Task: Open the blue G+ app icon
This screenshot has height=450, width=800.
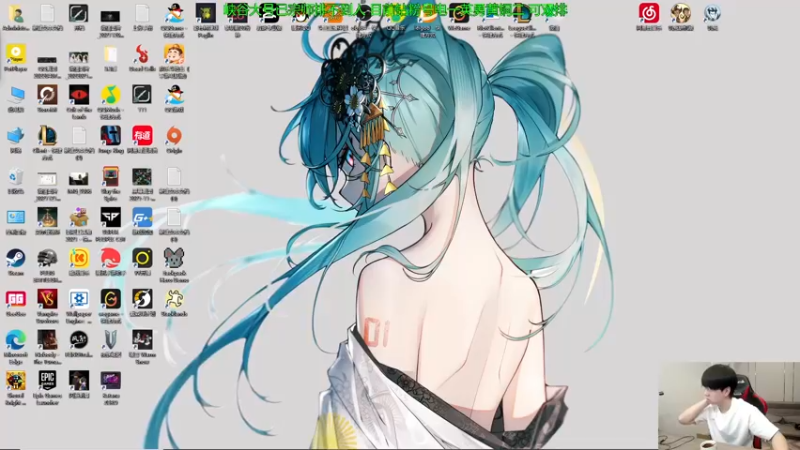Action: [x=142, y=217]
